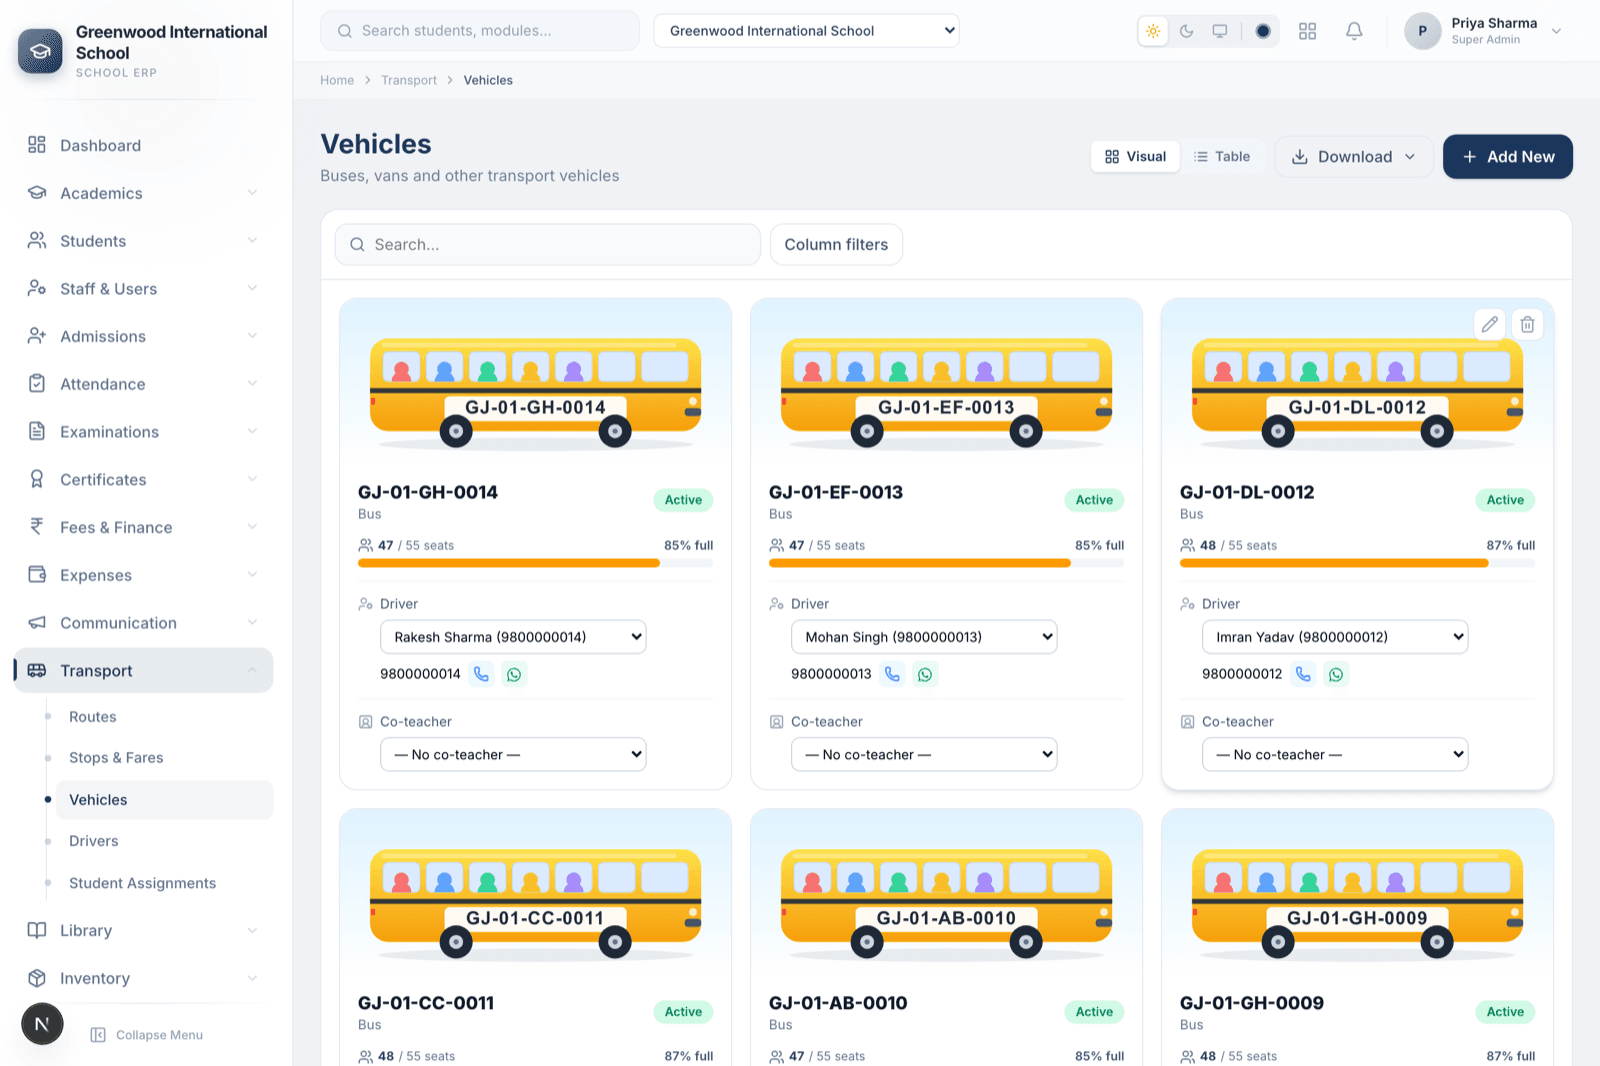Open the co-teacher dropdown for GJ-01-EF-0013
Image resolution: width=1600 pixels, height=1066 pixels.
tap(924, 754)
